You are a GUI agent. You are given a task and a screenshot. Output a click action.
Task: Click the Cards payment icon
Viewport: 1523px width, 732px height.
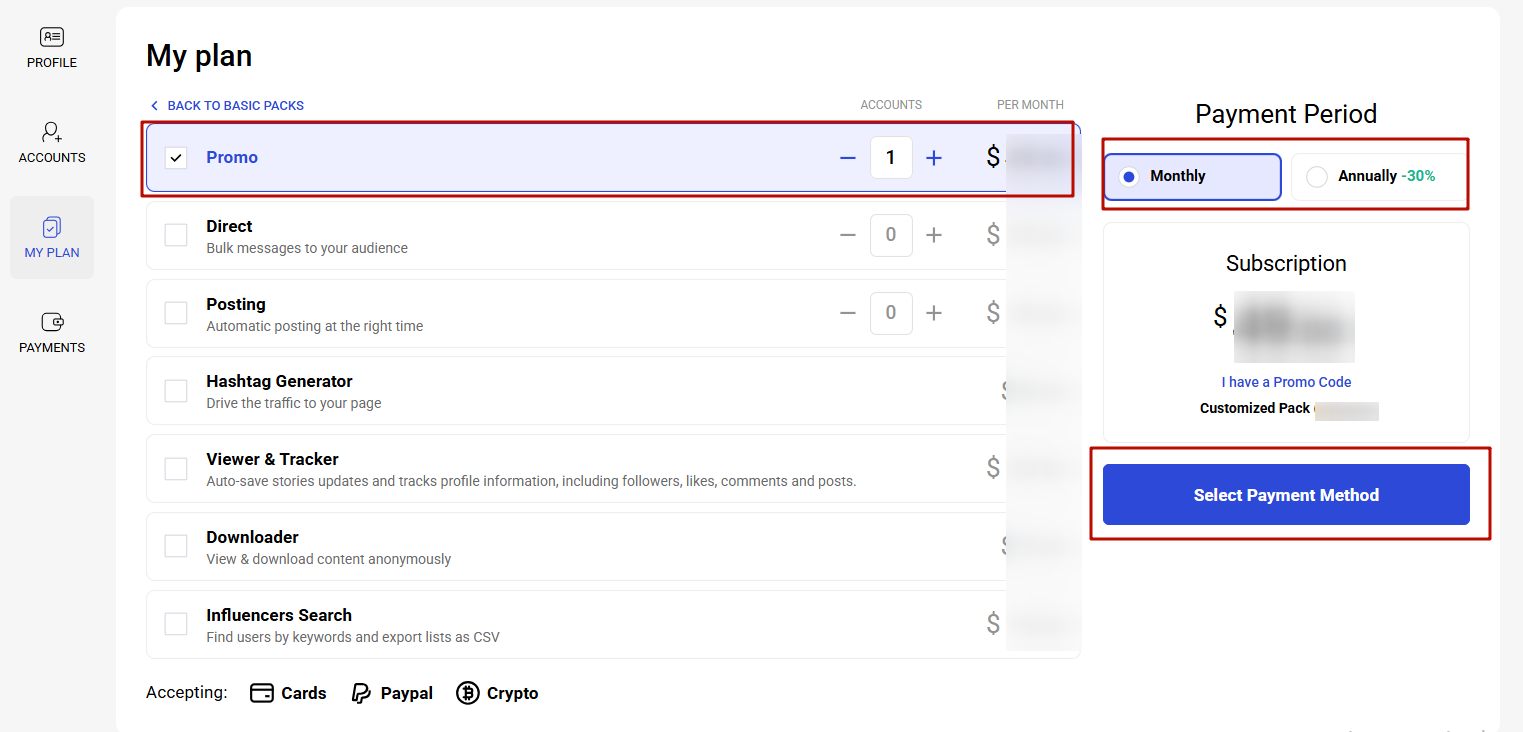click(262, 693)
